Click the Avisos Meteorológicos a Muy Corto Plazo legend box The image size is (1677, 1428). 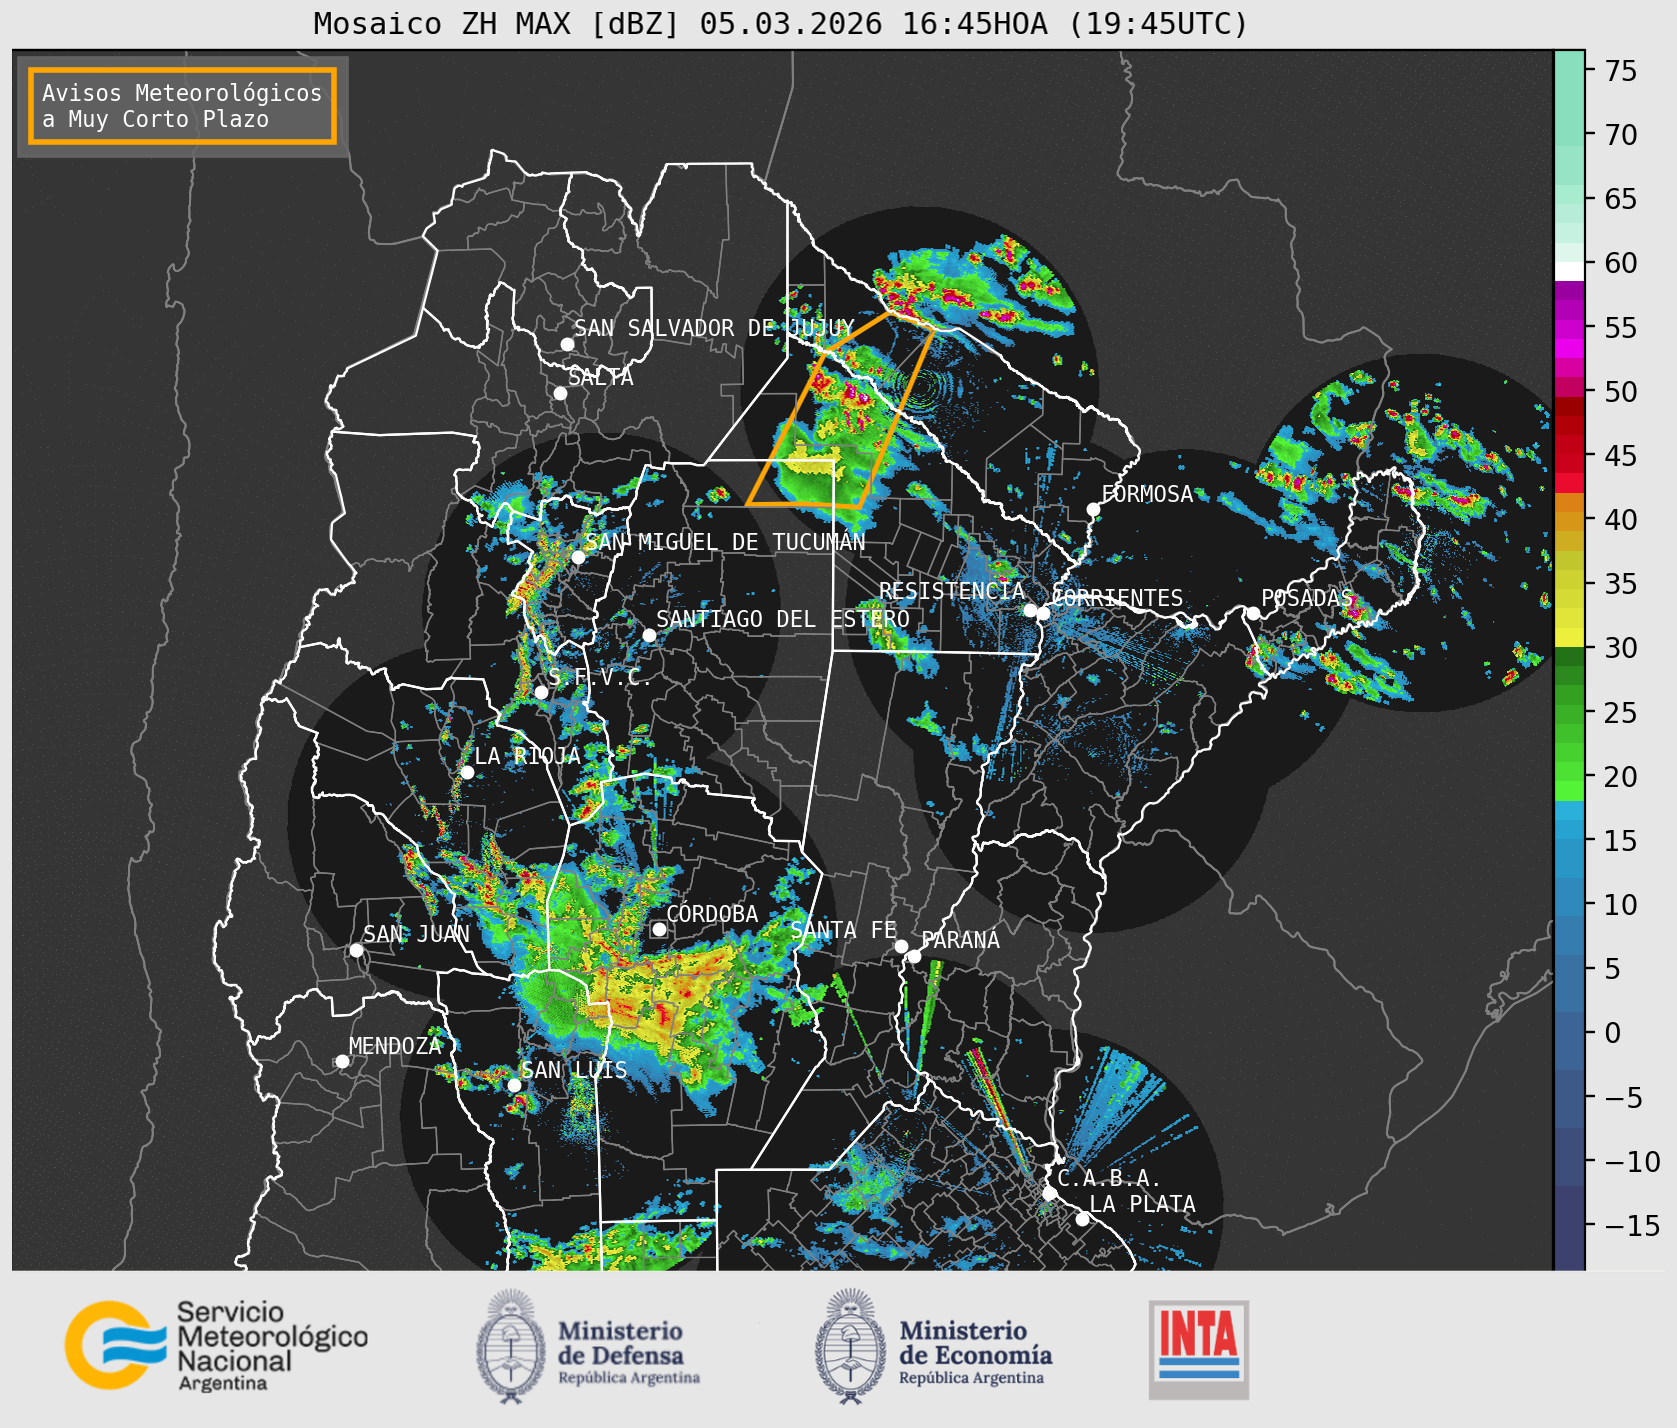pos(182,106)
